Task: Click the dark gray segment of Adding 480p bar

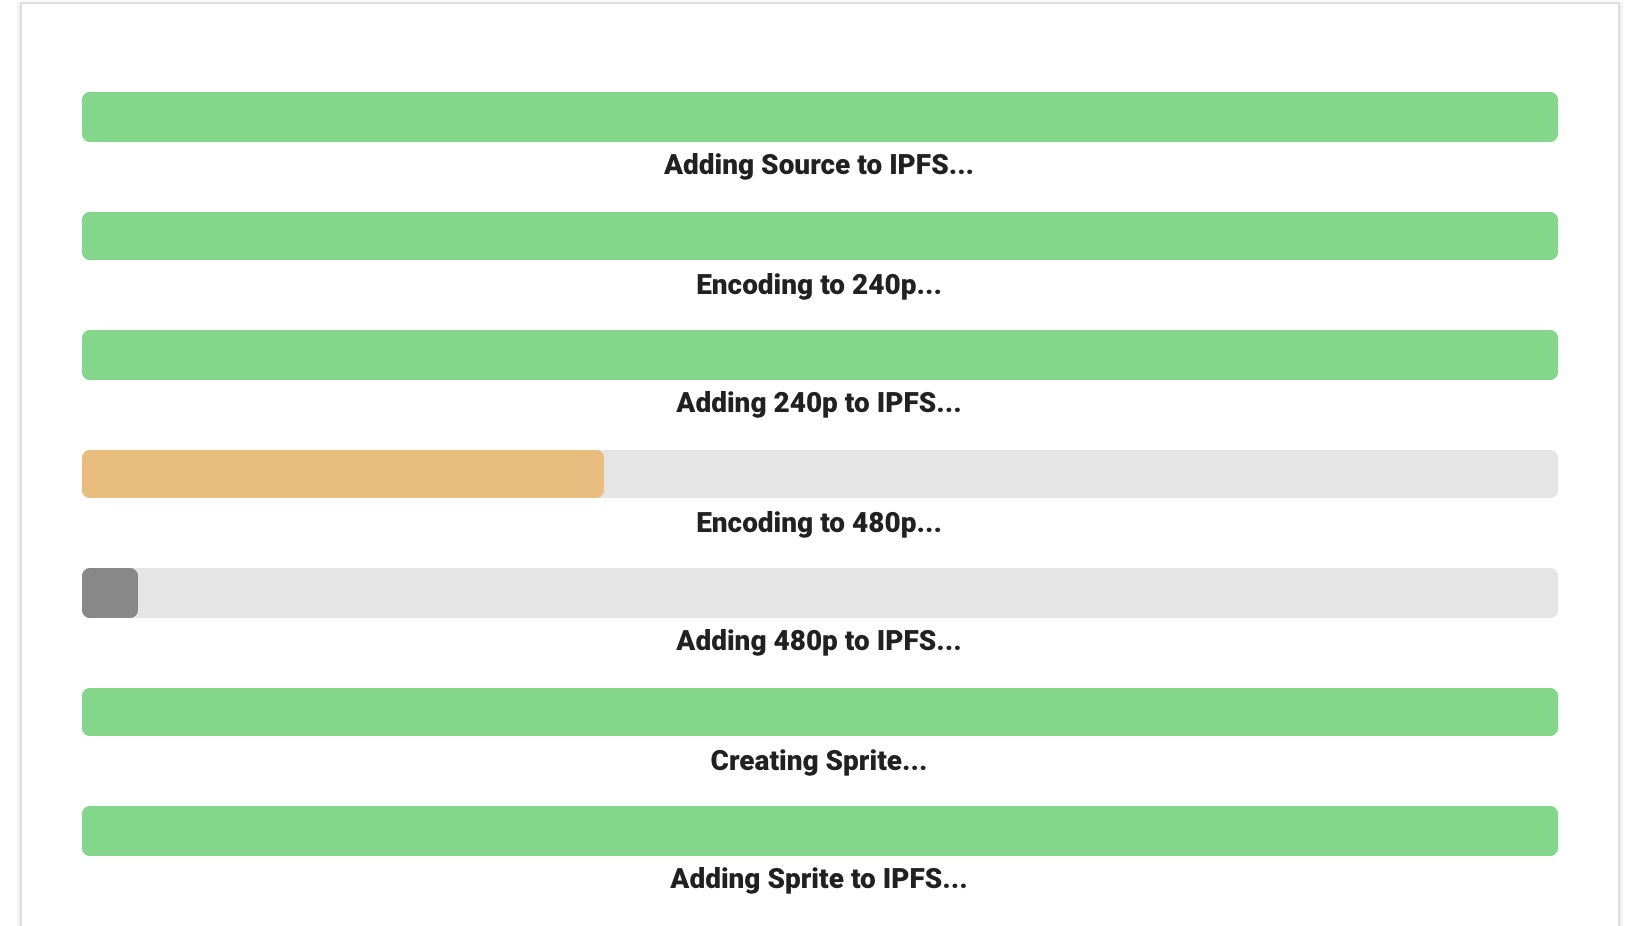Action: point(110,593)
